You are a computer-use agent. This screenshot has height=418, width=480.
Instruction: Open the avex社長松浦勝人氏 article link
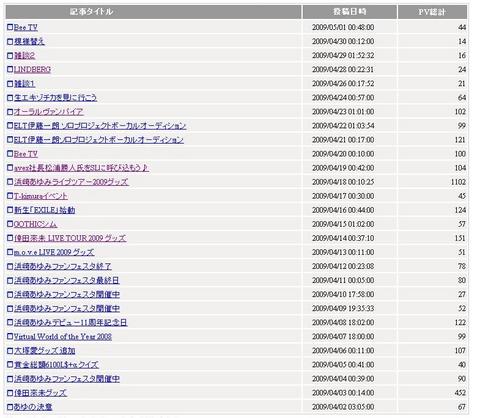81,168
